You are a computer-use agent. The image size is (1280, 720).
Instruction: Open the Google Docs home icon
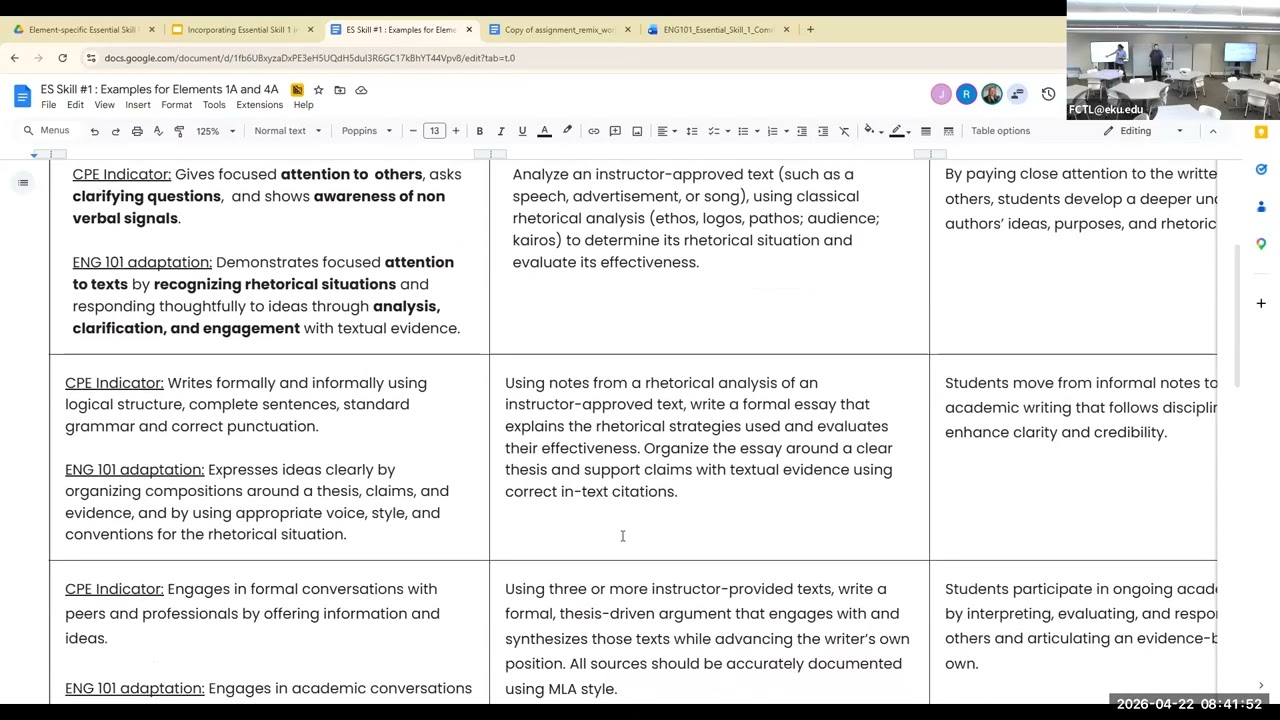[22, 96]
